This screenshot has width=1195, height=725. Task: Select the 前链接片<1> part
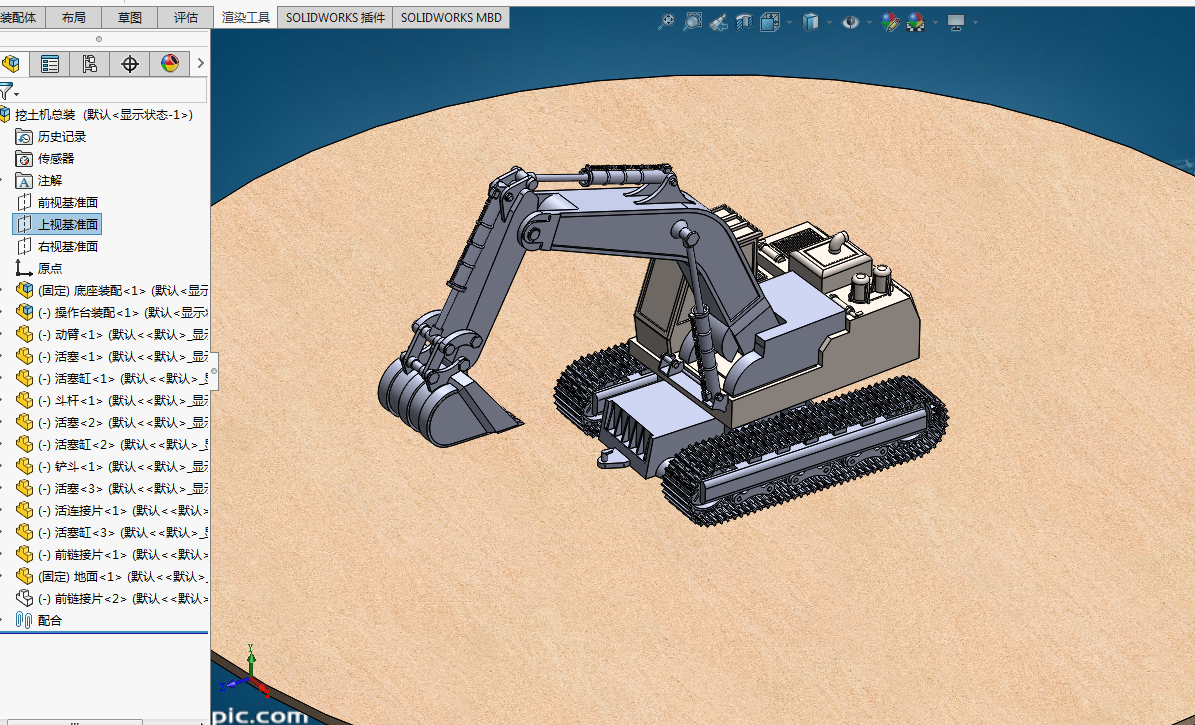point(111,554)
